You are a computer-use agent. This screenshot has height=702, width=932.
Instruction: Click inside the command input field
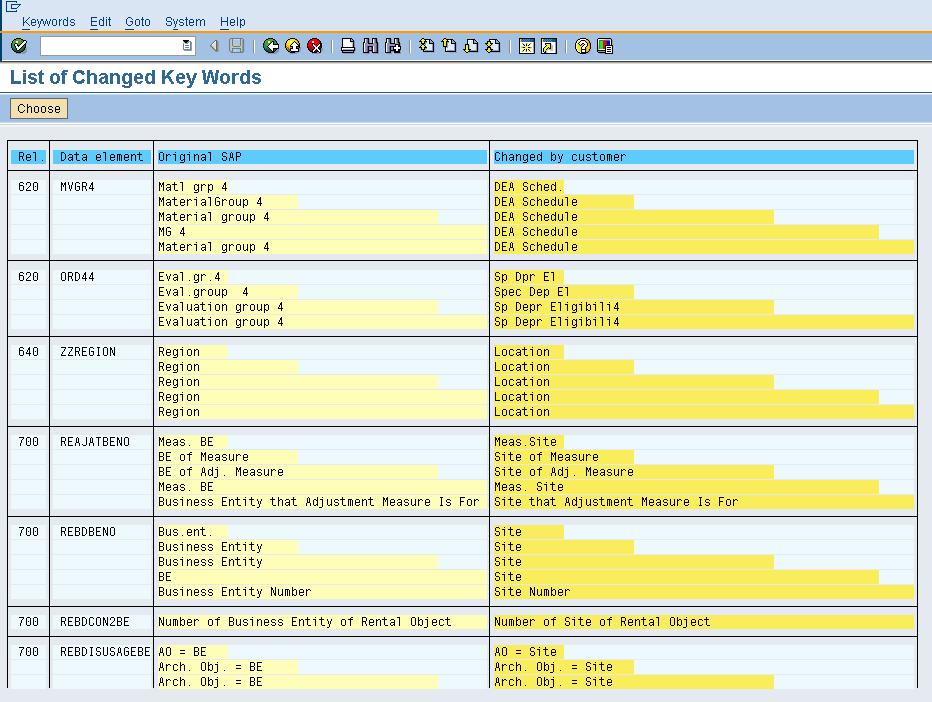pos(110,45)
